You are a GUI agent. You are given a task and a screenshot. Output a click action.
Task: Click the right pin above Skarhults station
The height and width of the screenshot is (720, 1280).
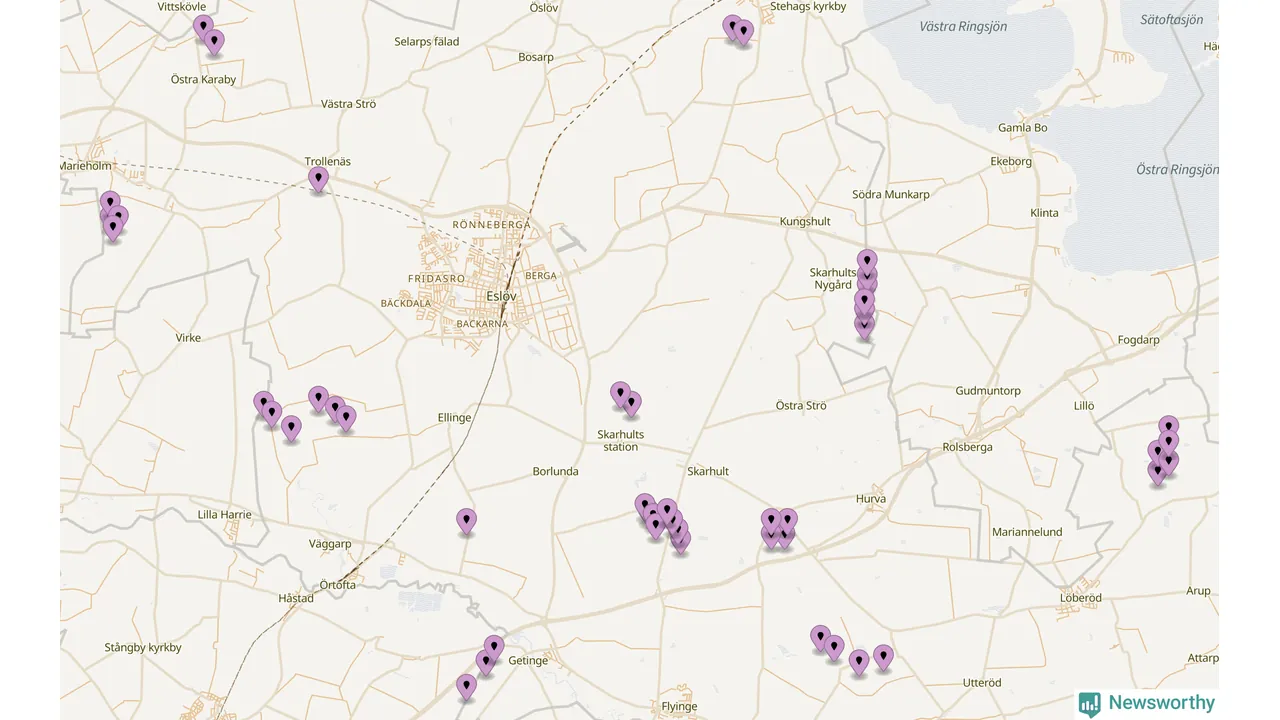pyautogui.click(x=631, y=405)
